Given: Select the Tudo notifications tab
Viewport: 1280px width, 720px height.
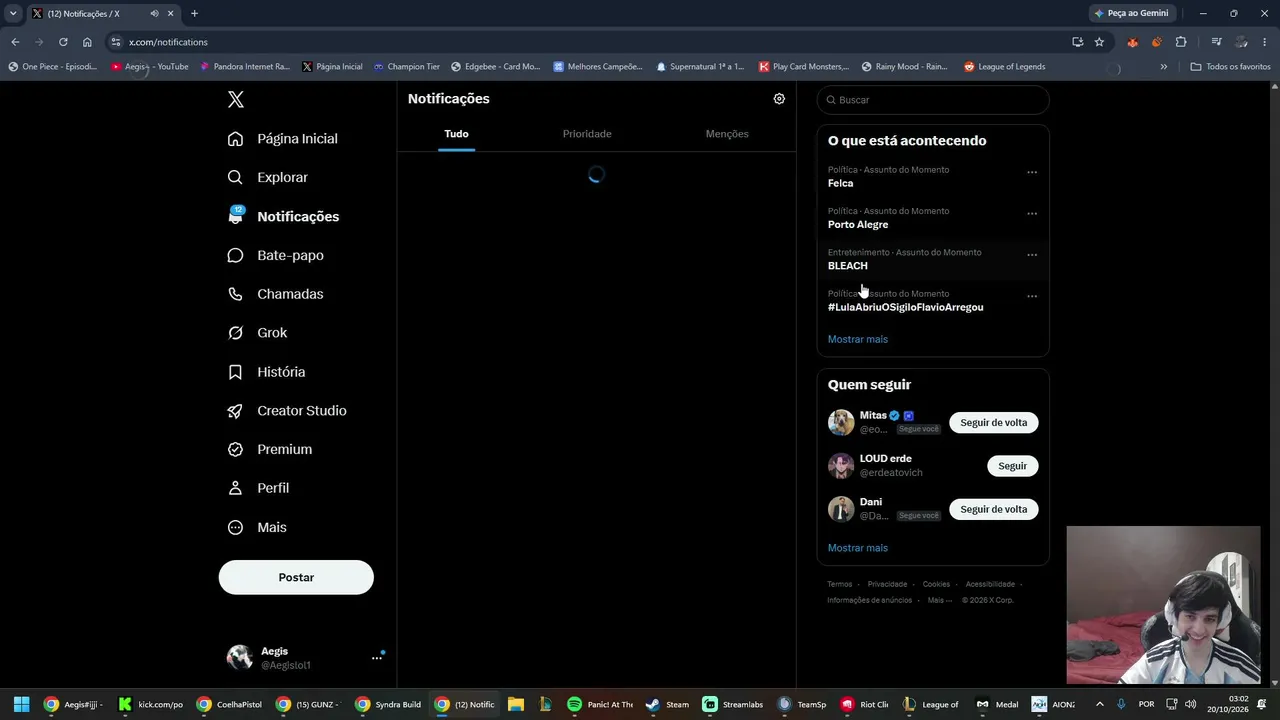Looking at the screenshot, I should point(456,134).
